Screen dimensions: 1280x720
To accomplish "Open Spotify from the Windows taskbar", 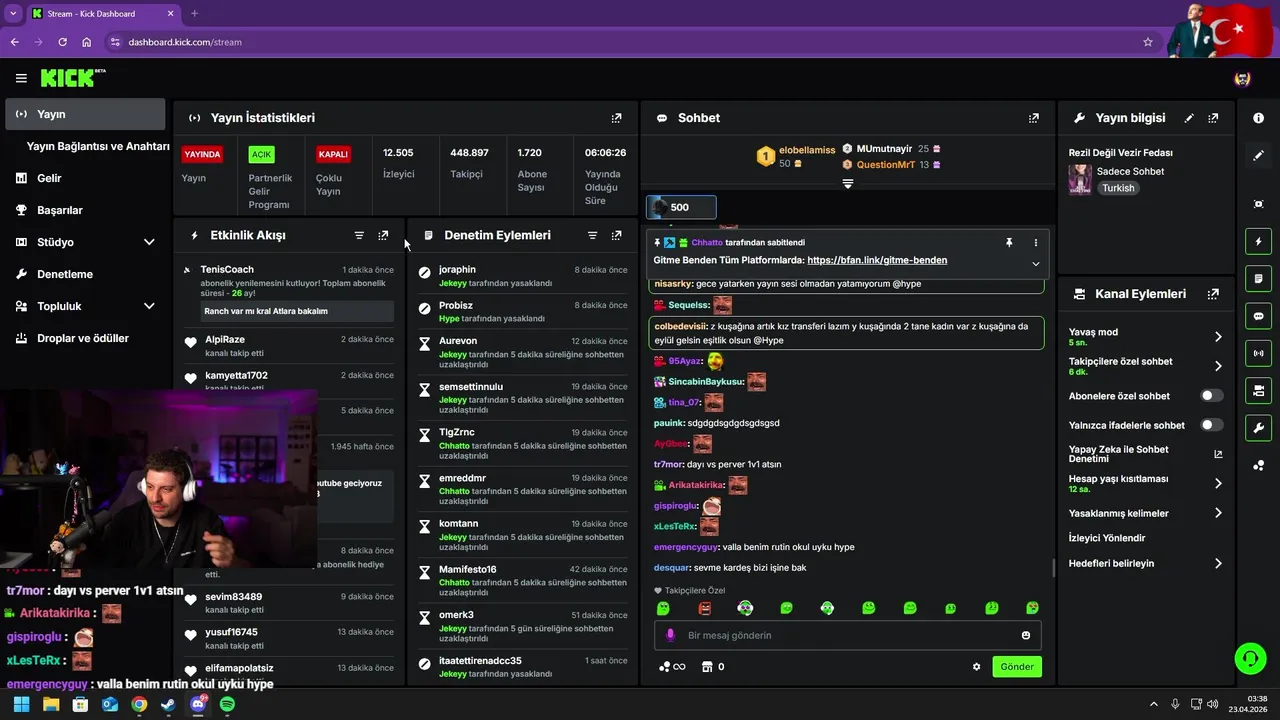I will [x=227, y=704].
